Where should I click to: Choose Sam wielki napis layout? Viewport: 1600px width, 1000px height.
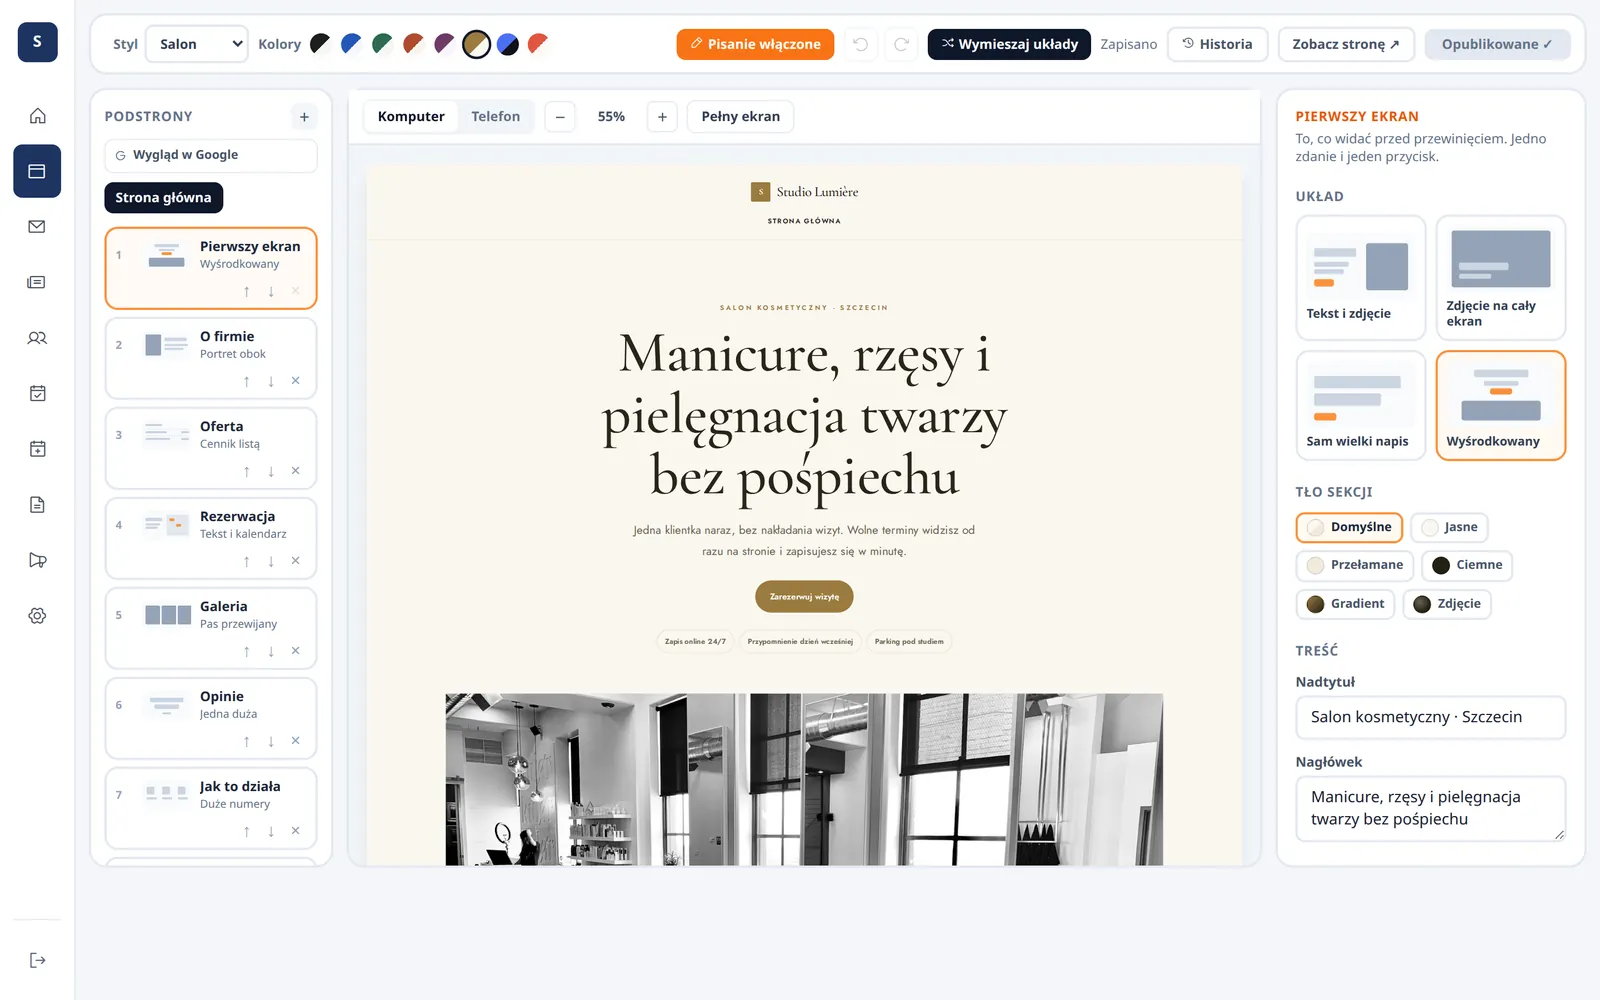pyautogui.click(x=1360, y=405)
